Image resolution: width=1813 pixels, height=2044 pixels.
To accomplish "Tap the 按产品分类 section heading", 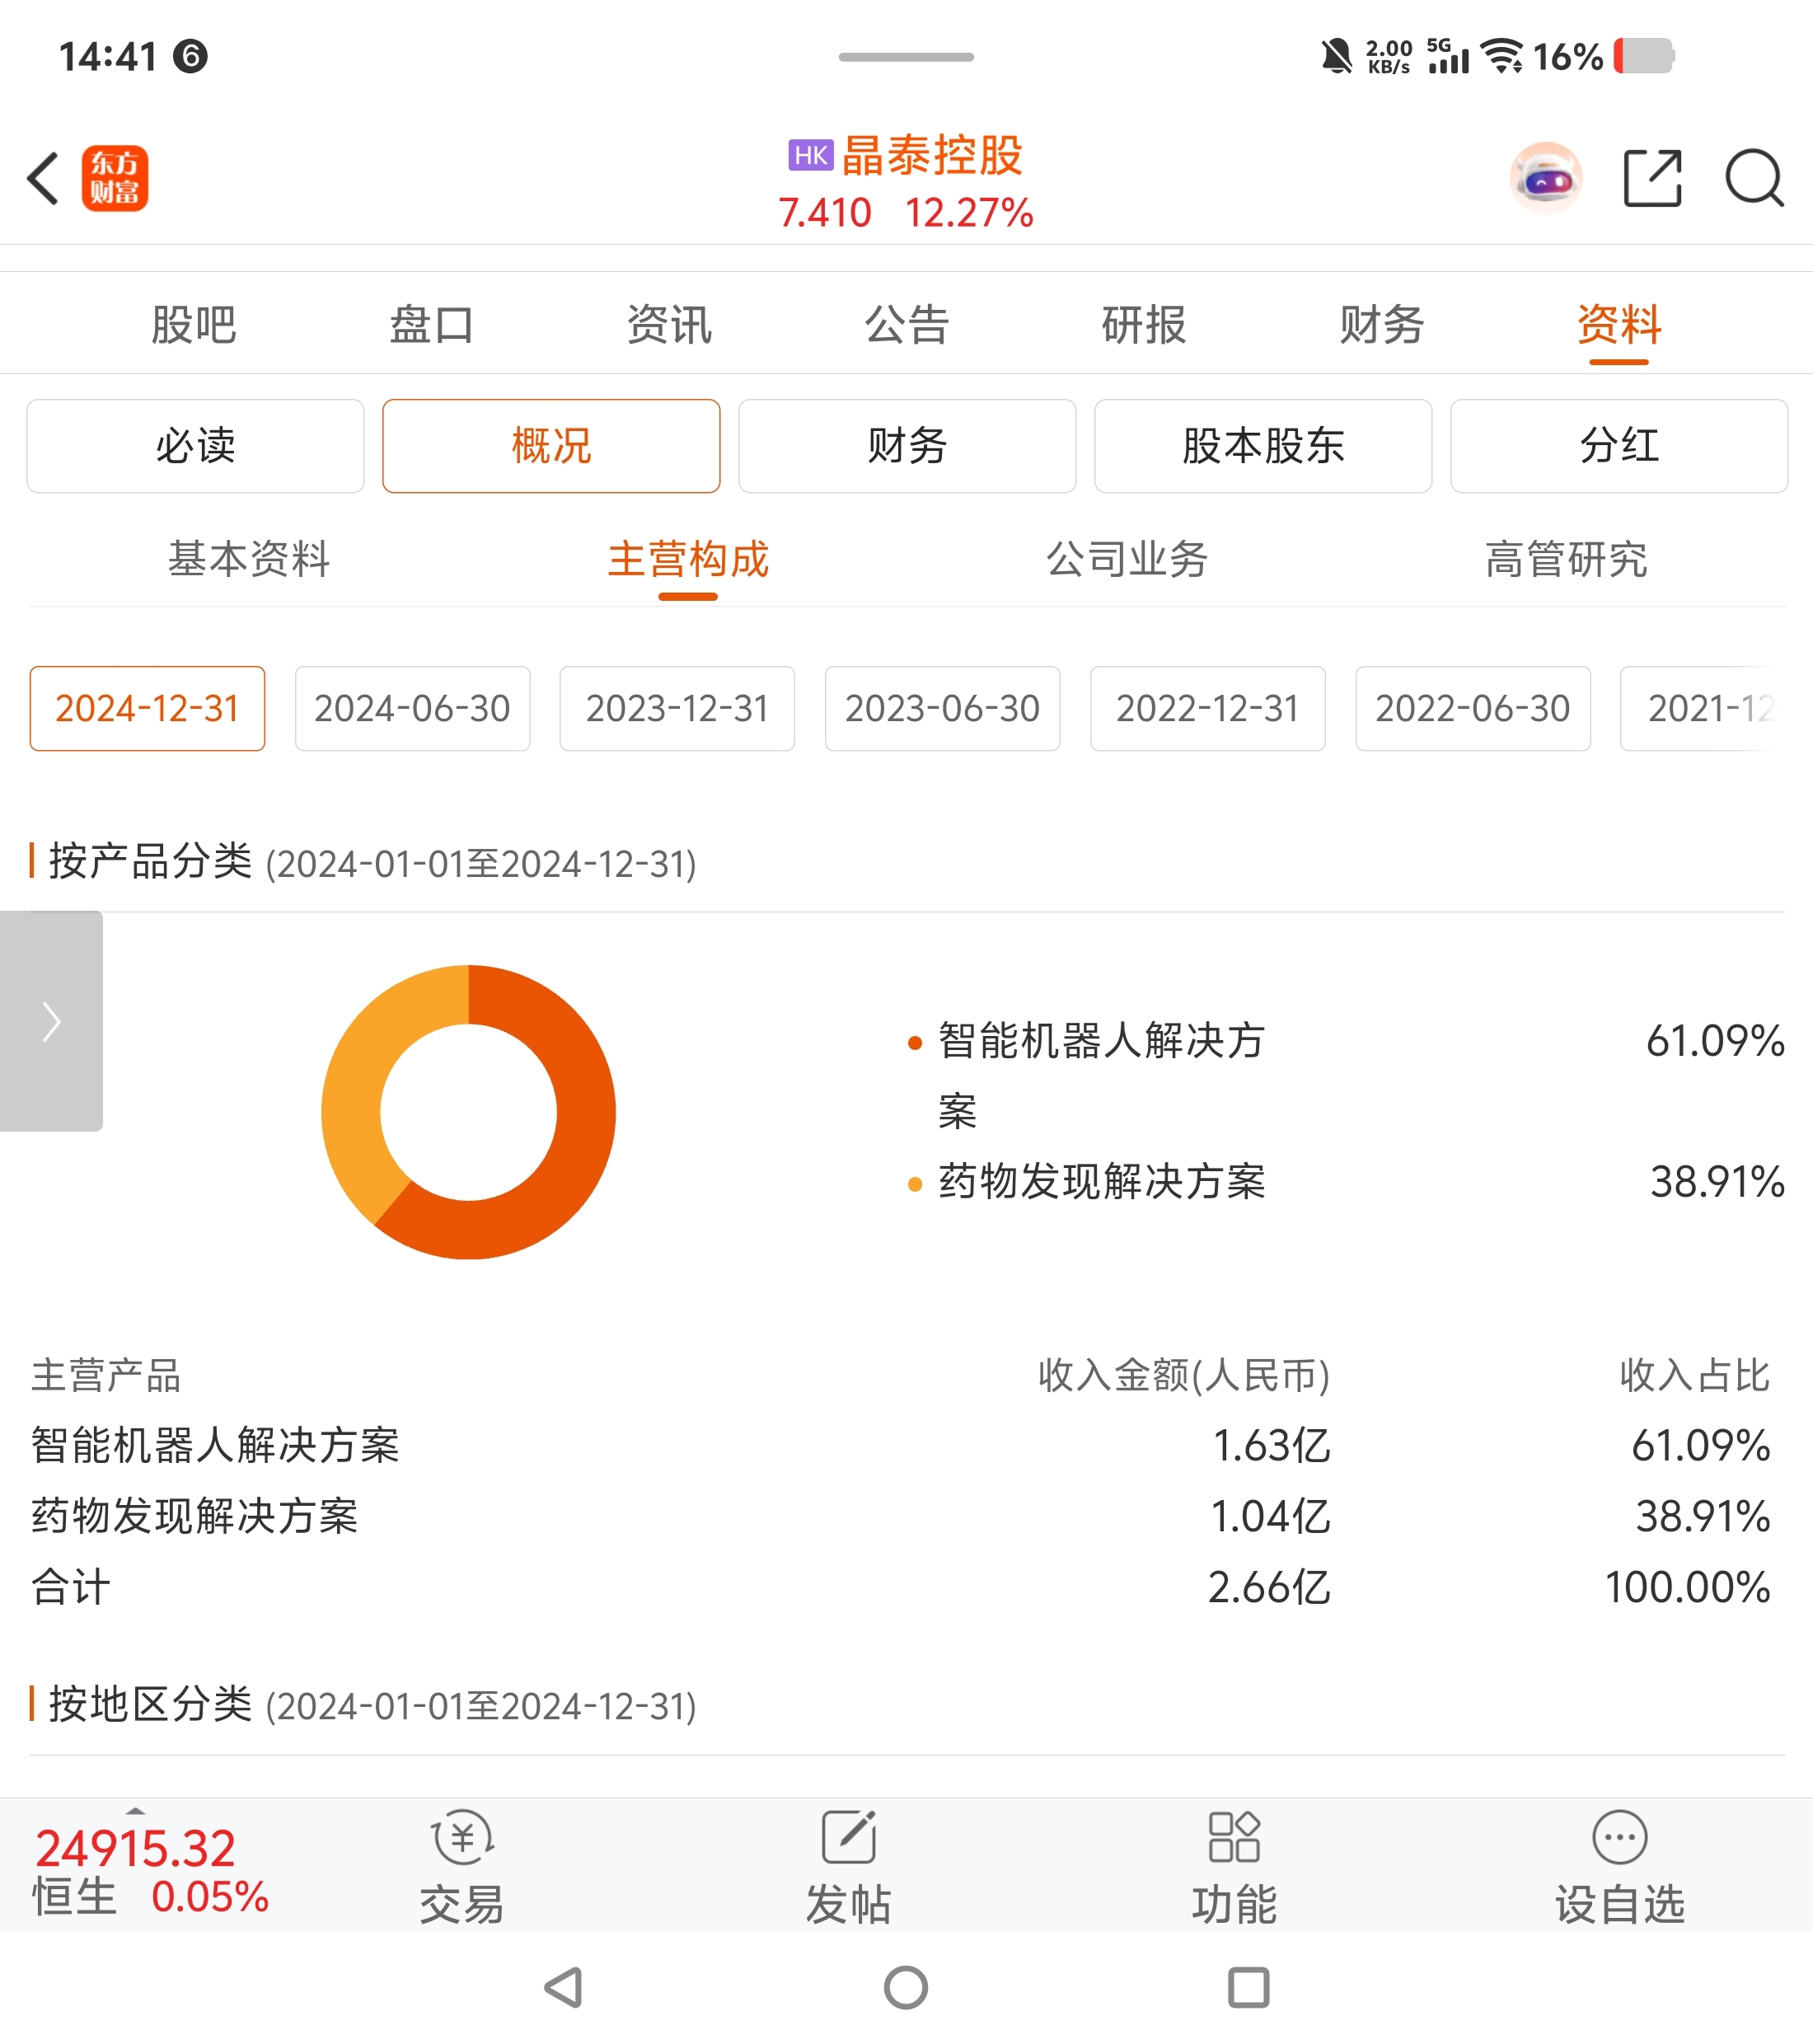I will tap(150, 861).
